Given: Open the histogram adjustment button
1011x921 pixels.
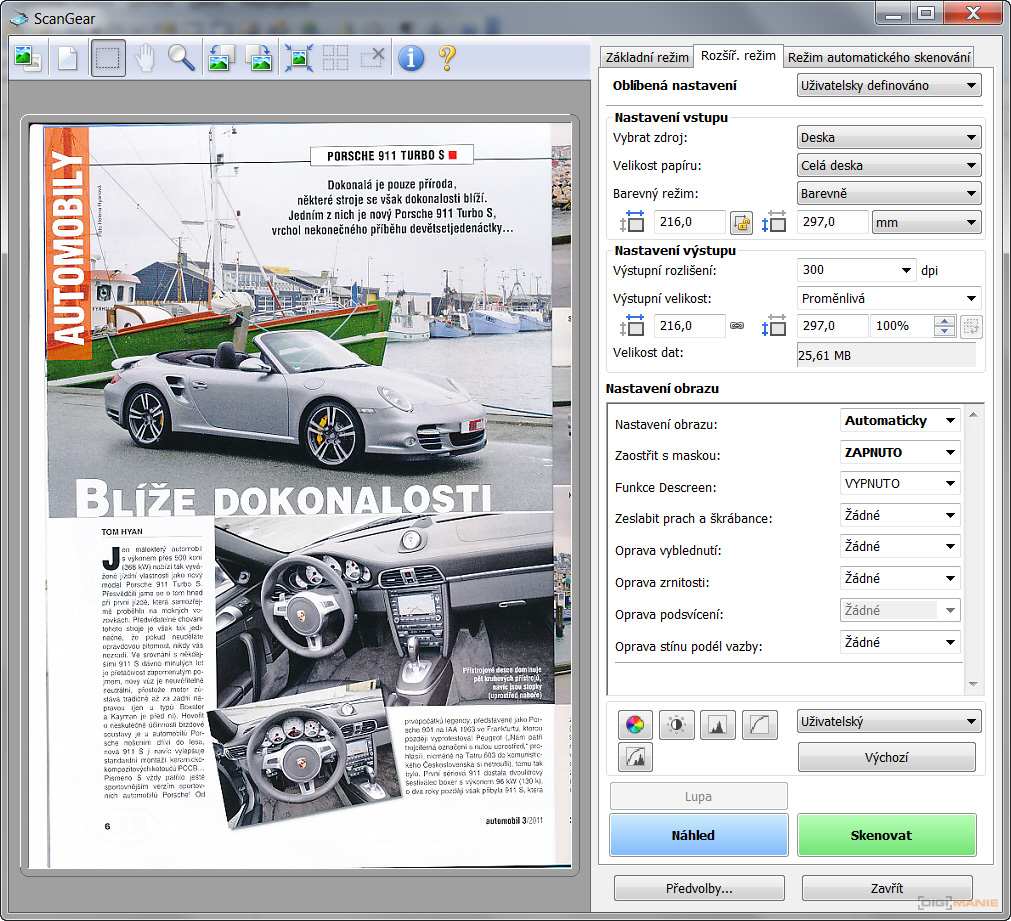Looking at the screenshot, I should point(717,724).
